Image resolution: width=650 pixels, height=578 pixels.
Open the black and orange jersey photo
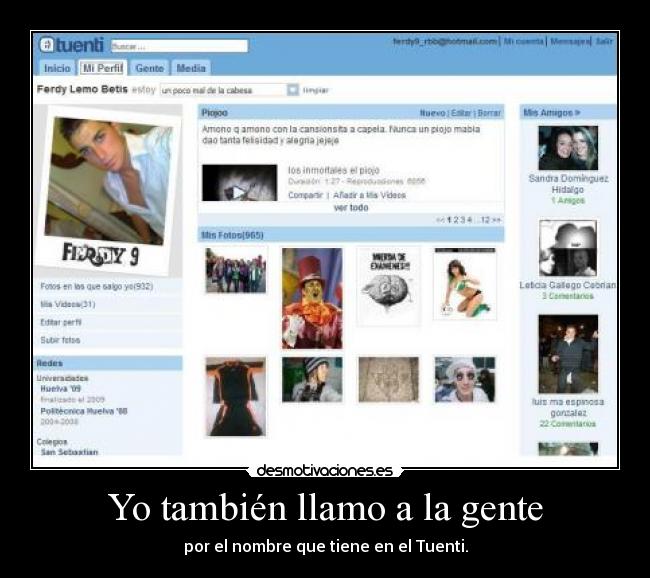click(236, 397)
